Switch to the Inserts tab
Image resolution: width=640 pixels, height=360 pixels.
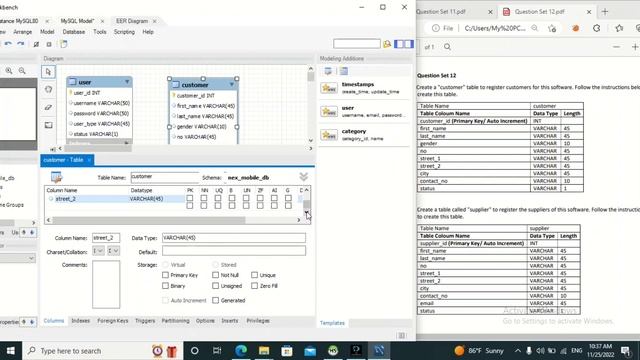pyautogui.click(x=229, y=321)
